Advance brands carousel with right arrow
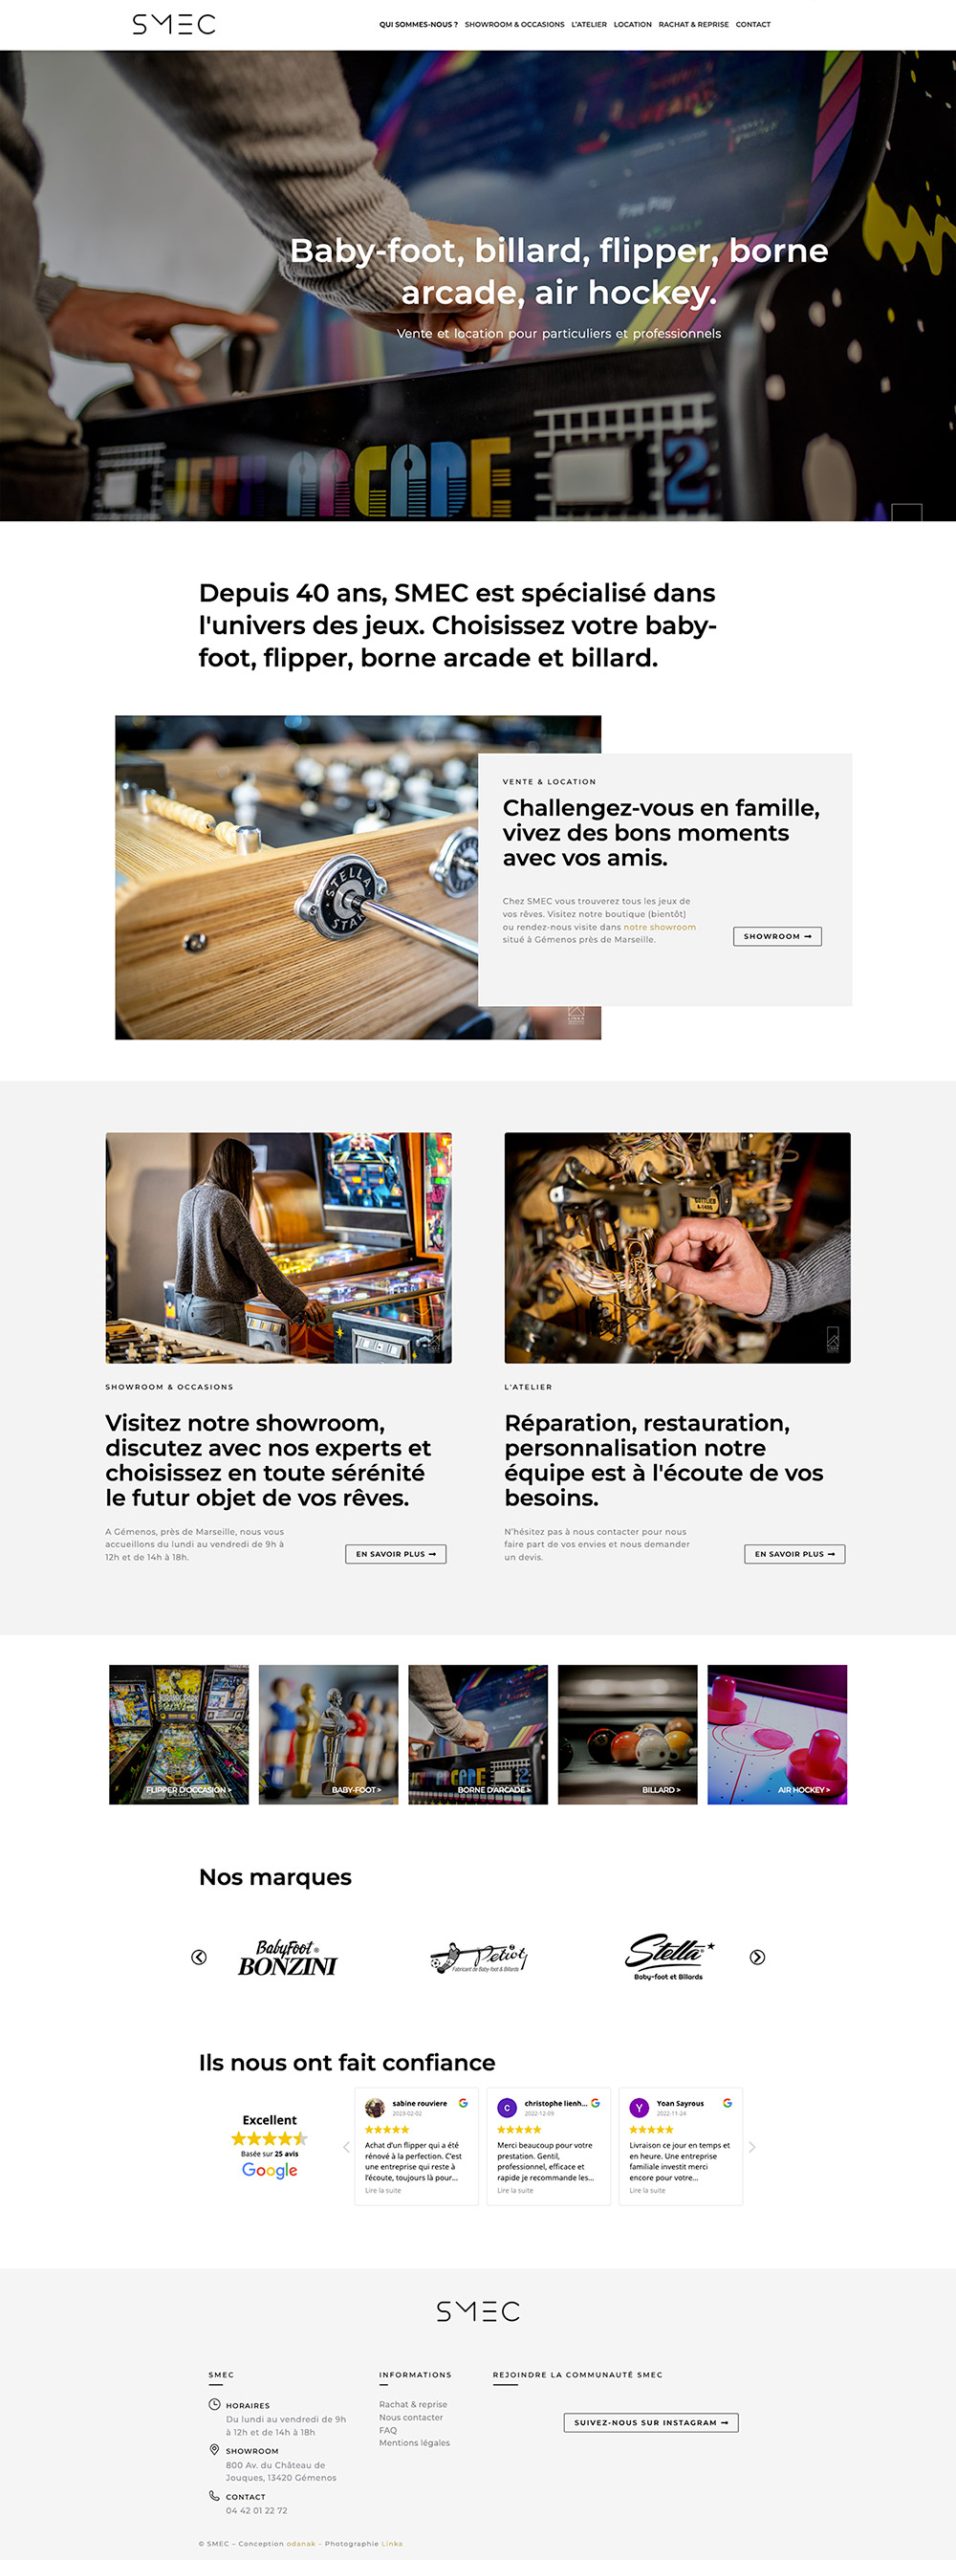956x2560 pixels. coord(757,1957)
